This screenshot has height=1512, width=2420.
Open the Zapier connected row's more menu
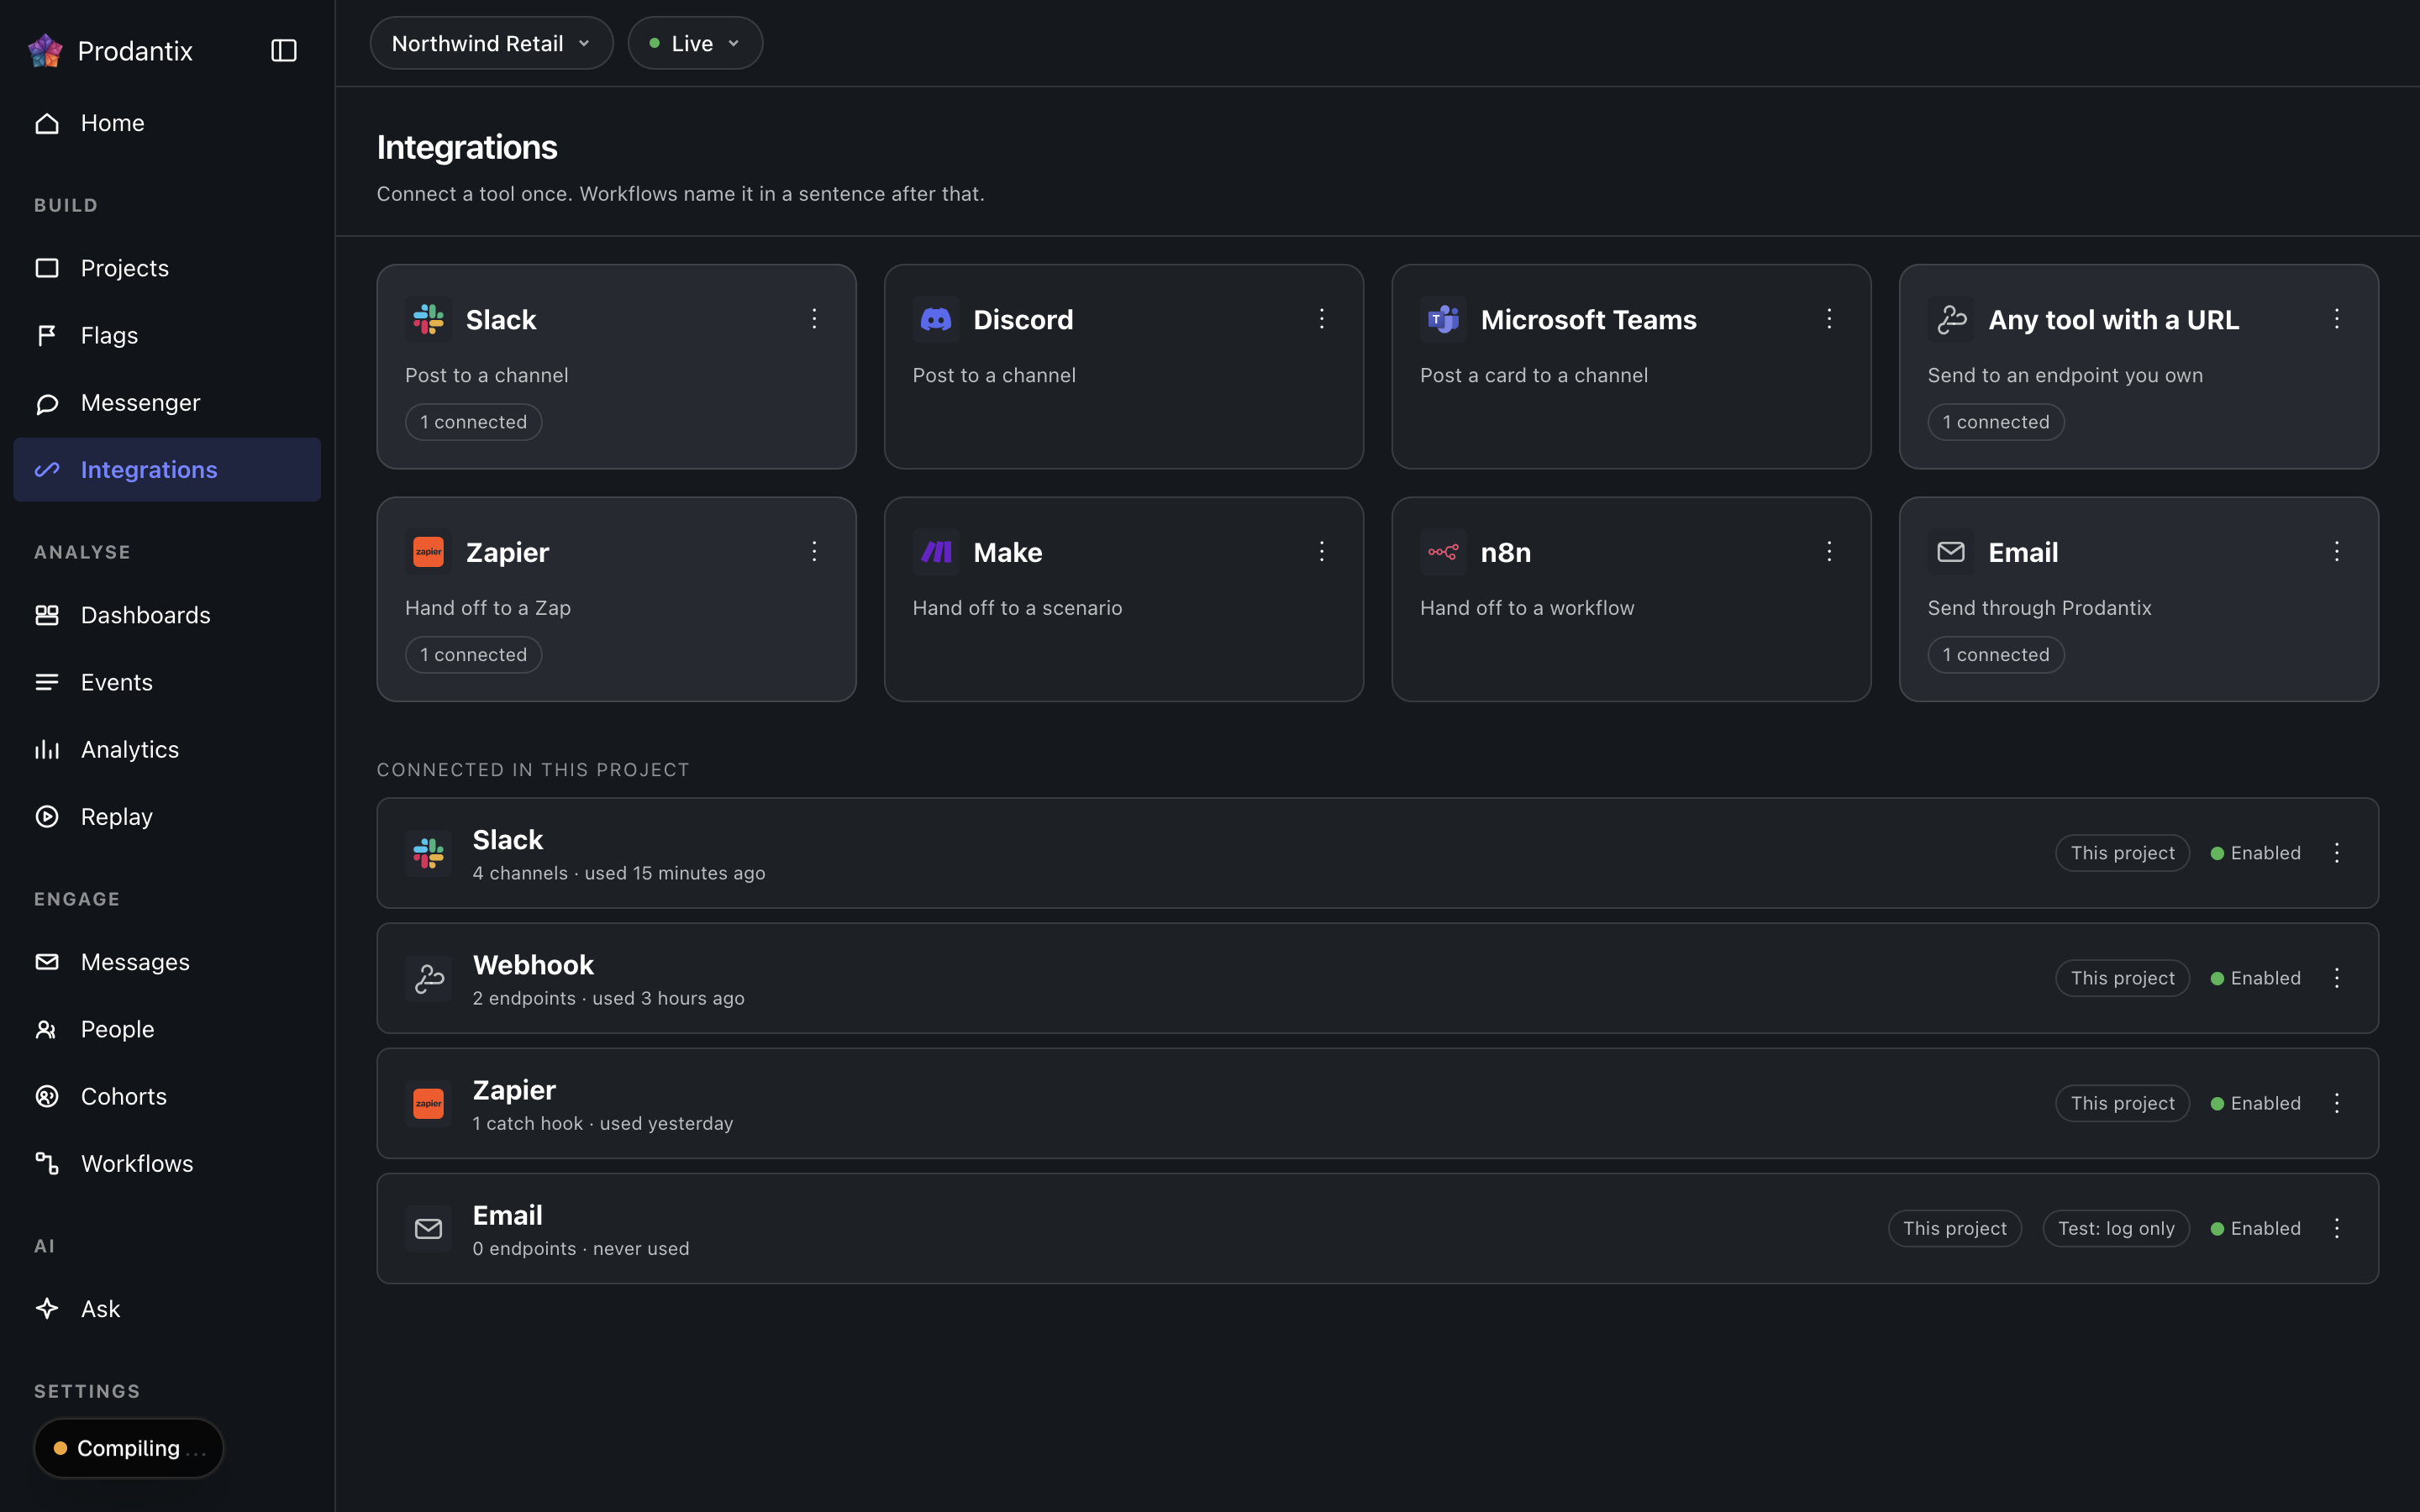tap(2337, 1103)
